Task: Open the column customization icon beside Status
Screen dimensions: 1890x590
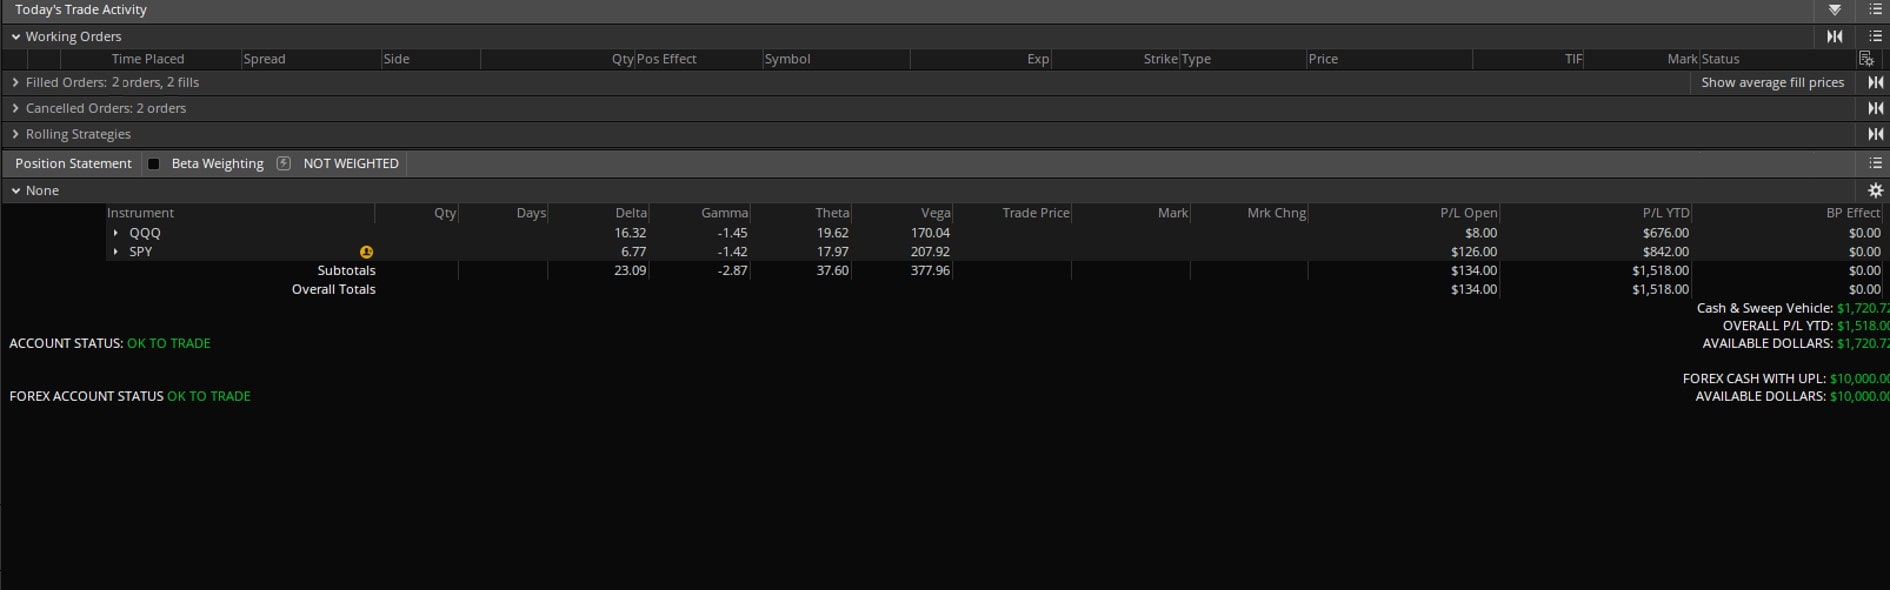Action: 1866,59
